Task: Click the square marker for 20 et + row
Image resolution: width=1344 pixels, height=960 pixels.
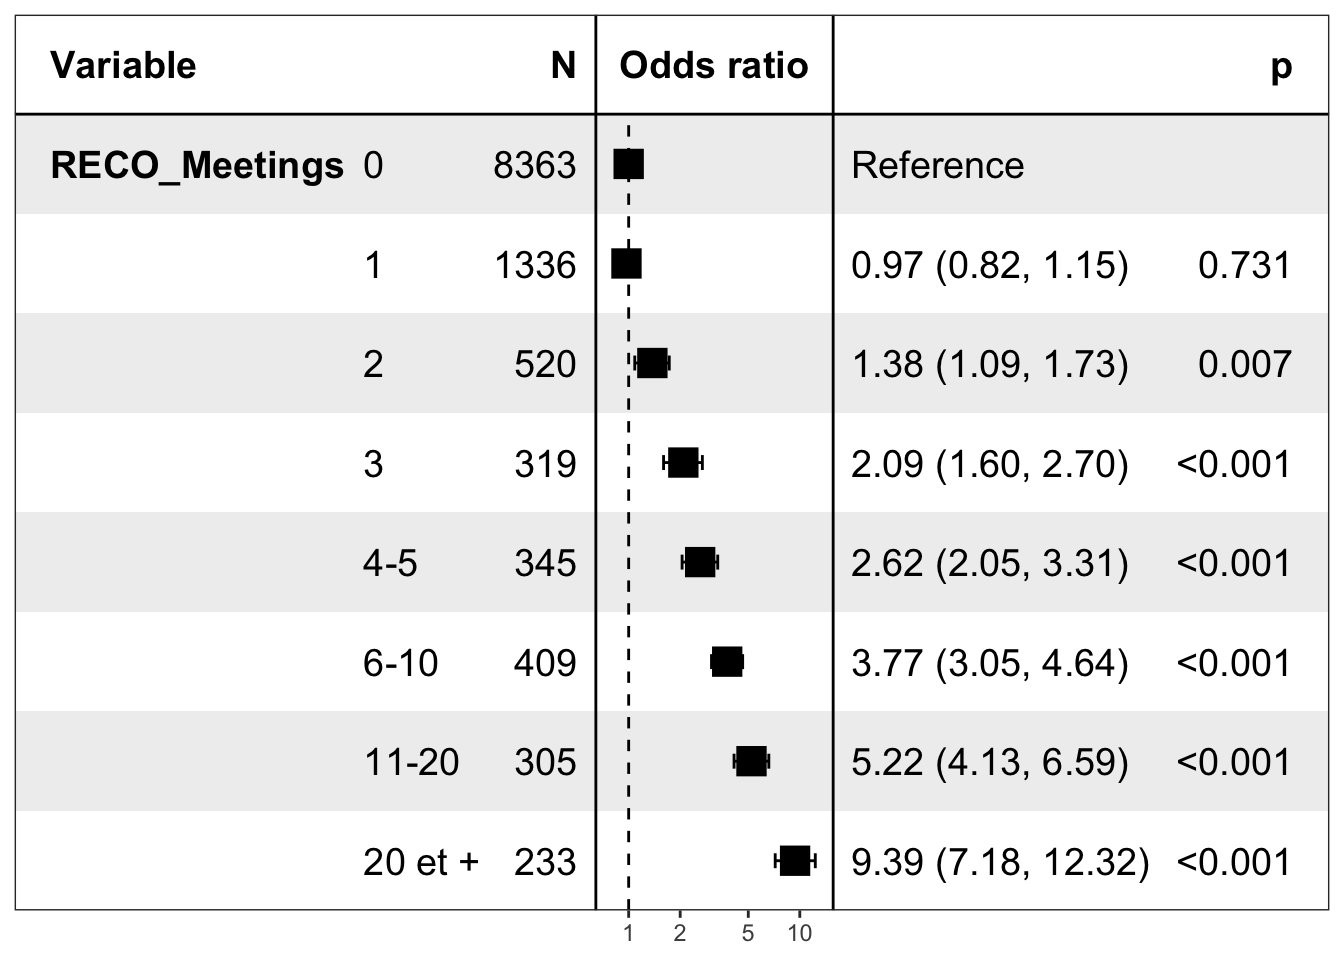Action: (x=795, y=861)
